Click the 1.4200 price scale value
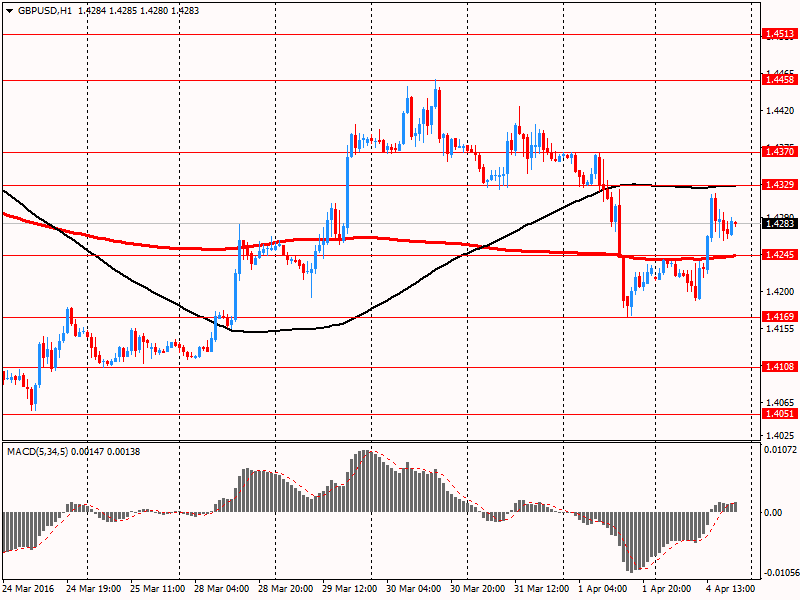Screen dimensions: 800x600 [780, 292]
